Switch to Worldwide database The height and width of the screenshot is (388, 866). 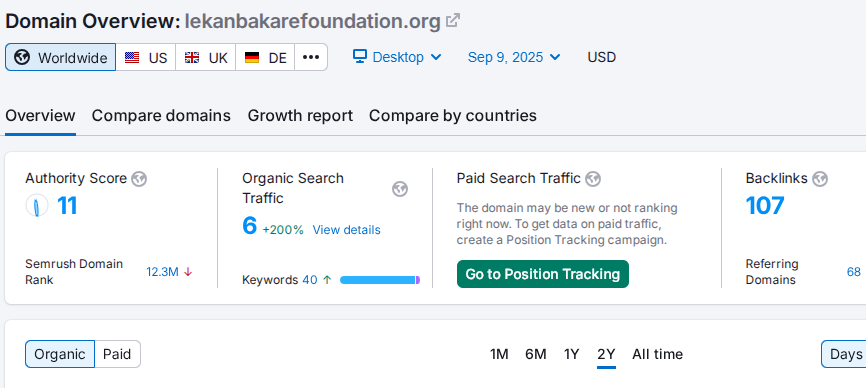click(x=61, y=57)
